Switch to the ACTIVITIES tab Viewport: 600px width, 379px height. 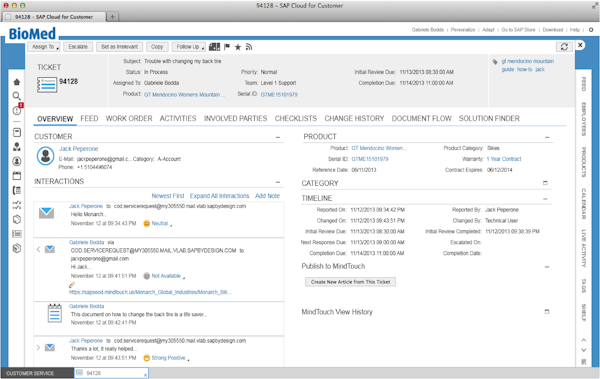click(x=178, y=119)
